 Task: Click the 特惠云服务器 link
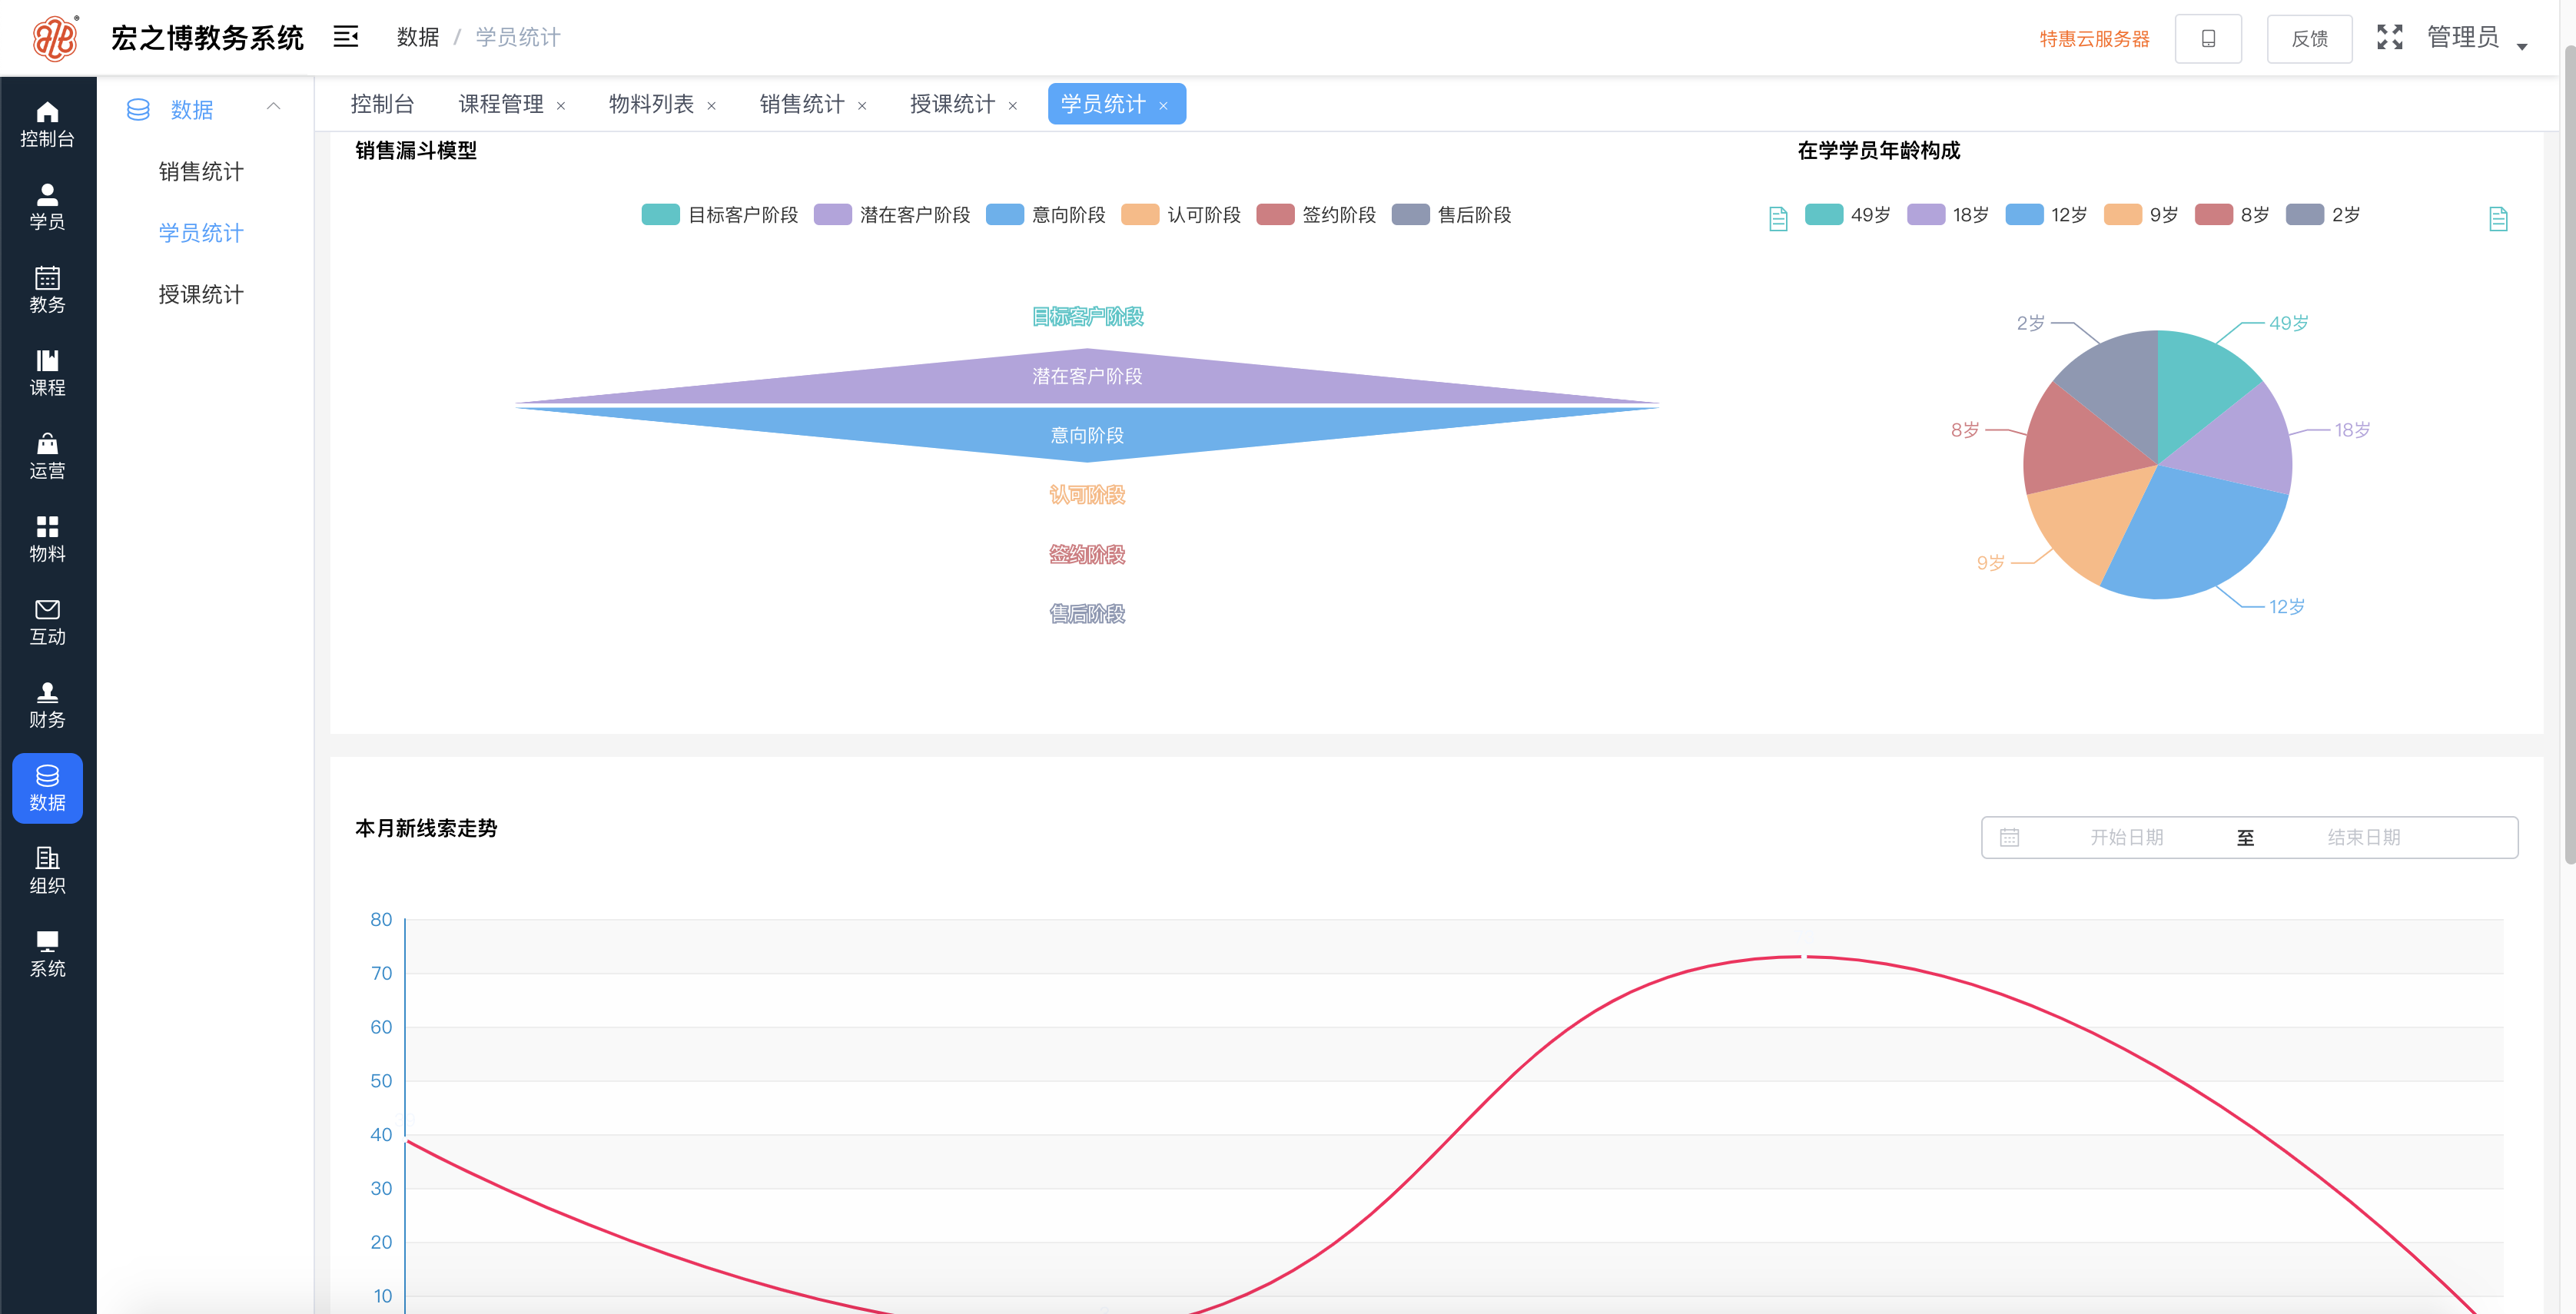(2094, 39)
